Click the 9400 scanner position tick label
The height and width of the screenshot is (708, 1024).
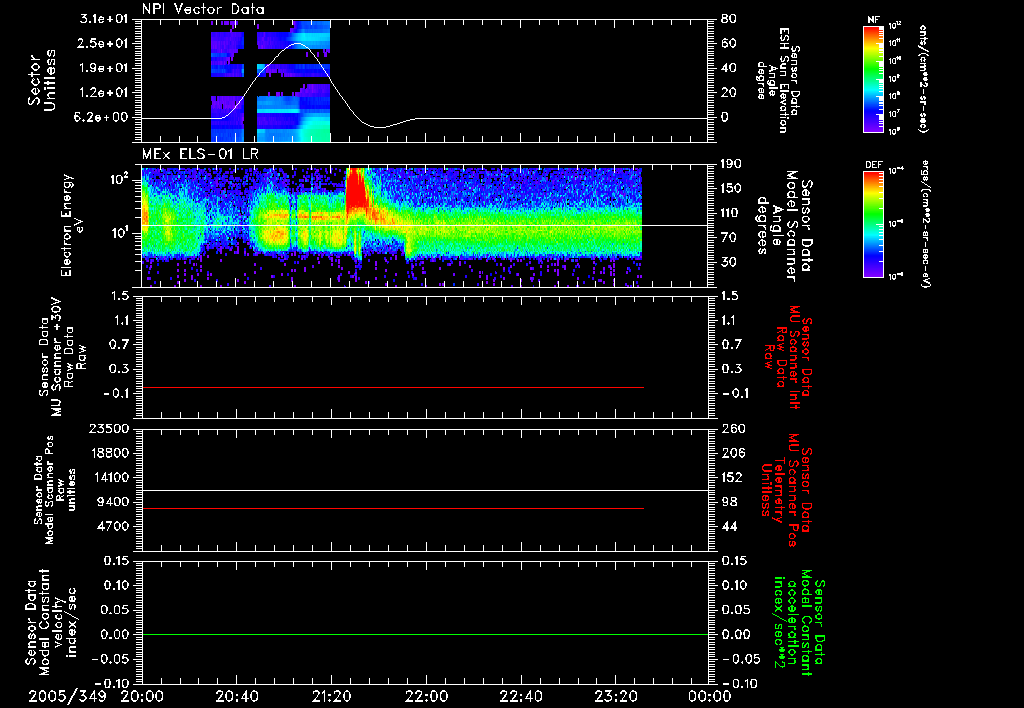tap(113, 502)
